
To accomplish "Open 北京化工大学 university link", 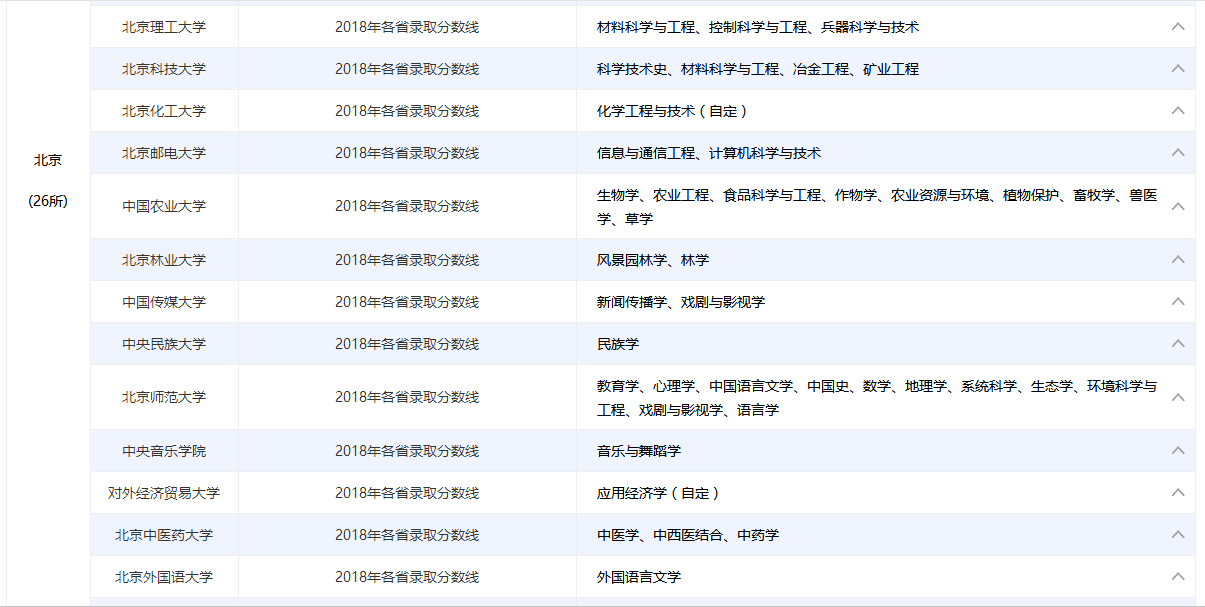I will pyautogui.click(x=164, y=111).
